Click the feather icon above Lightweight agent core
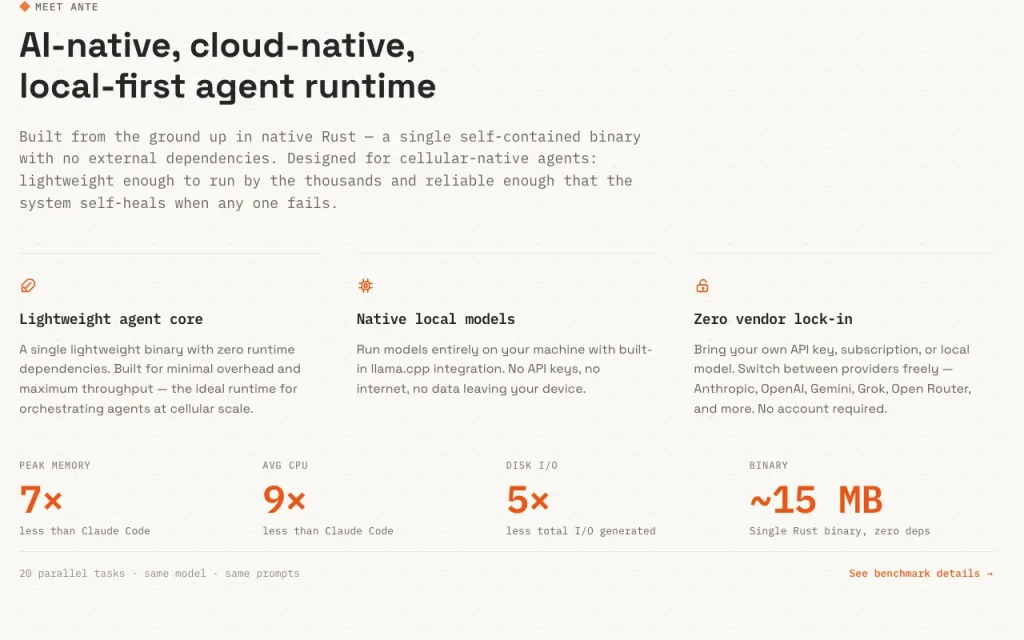1024x640 pixels. pyautogui.click(x=27, y=285)
